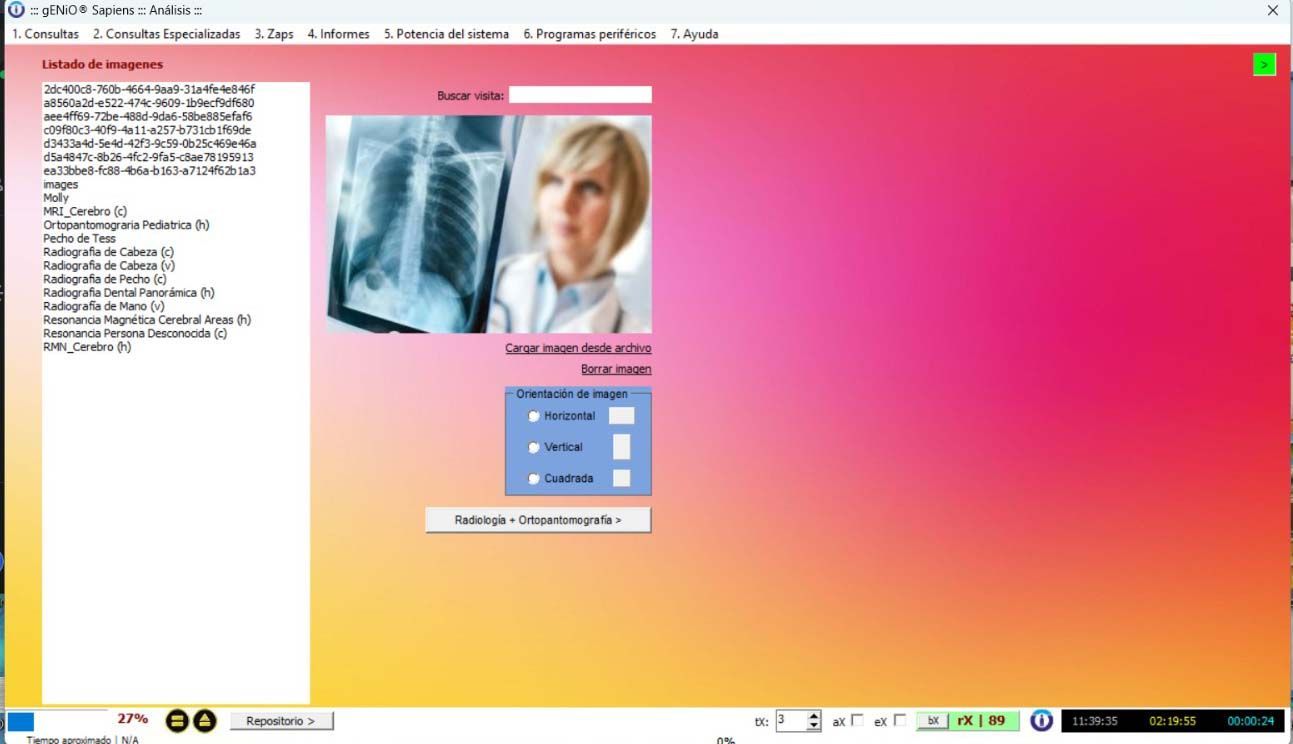The height and width of the screenshot is (744, 1293).
Task: Click the cyan timer reading 00:00:24
Action: [x=1251, y=721]
